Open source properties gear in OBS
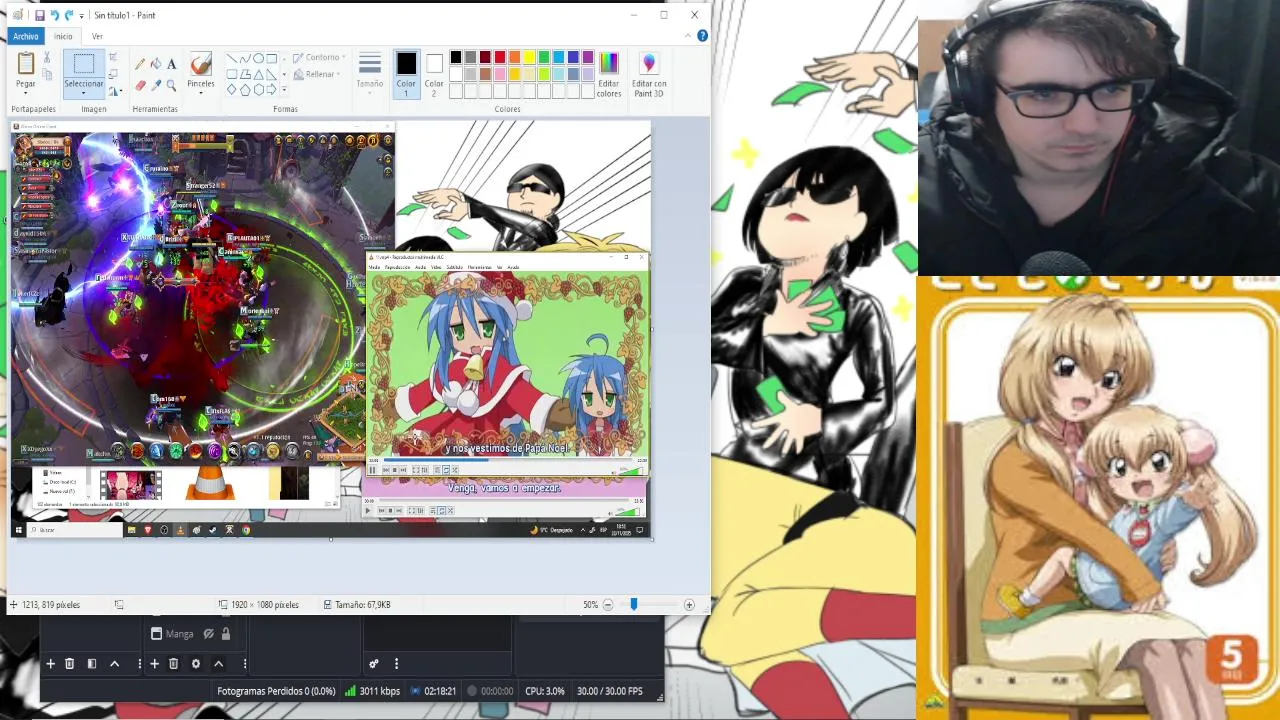1280x720 pixels. (196, 664)
